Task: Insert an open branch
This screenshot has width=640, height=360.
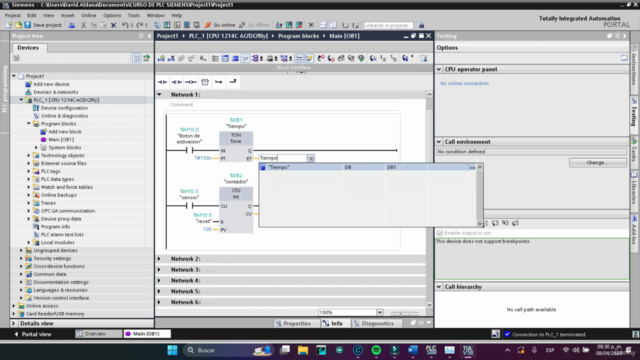Action: [219, 82]
